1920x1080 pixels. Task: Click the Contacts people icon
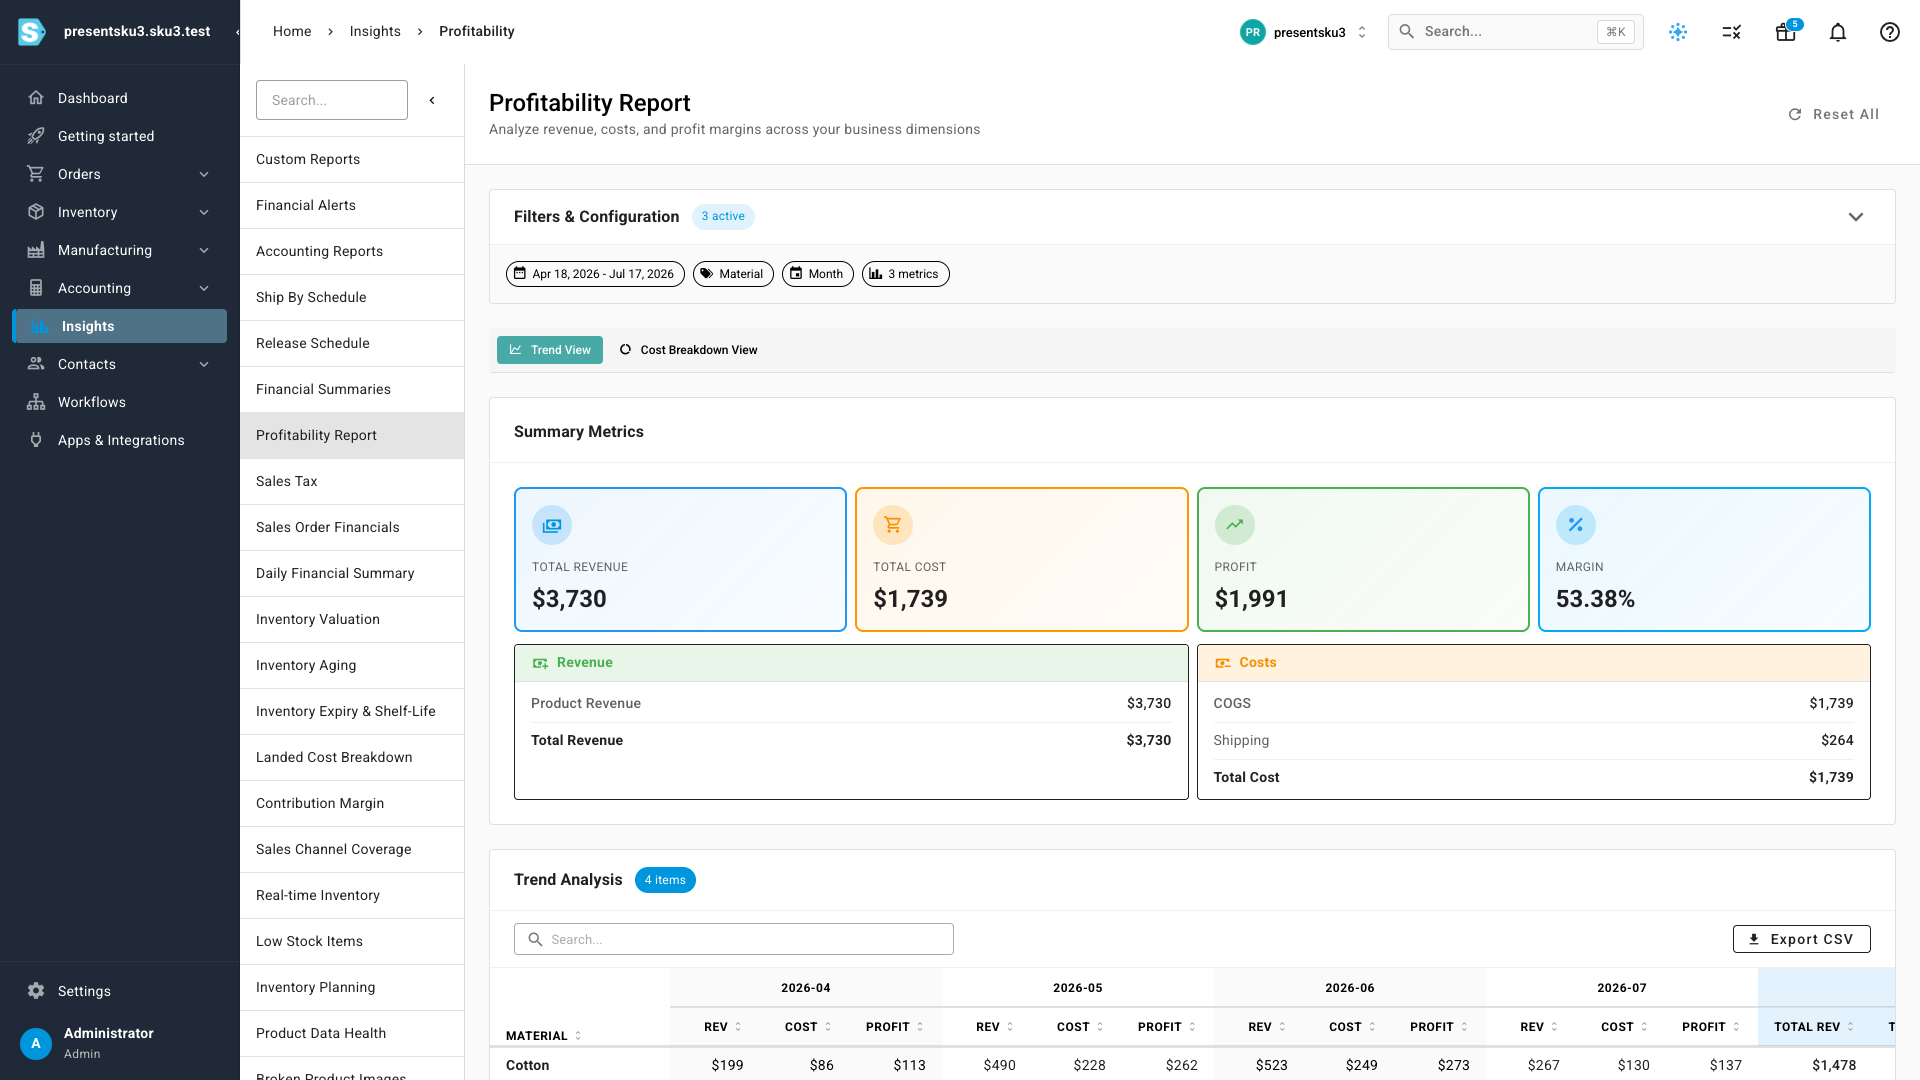click(36, 364)
